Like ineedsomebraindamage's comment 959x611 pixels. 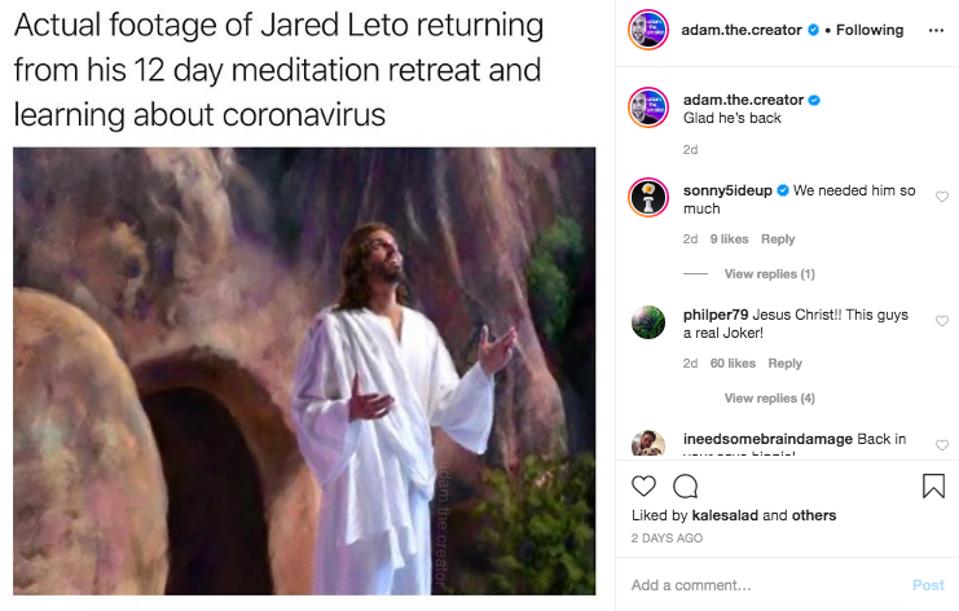coord(941,445)
